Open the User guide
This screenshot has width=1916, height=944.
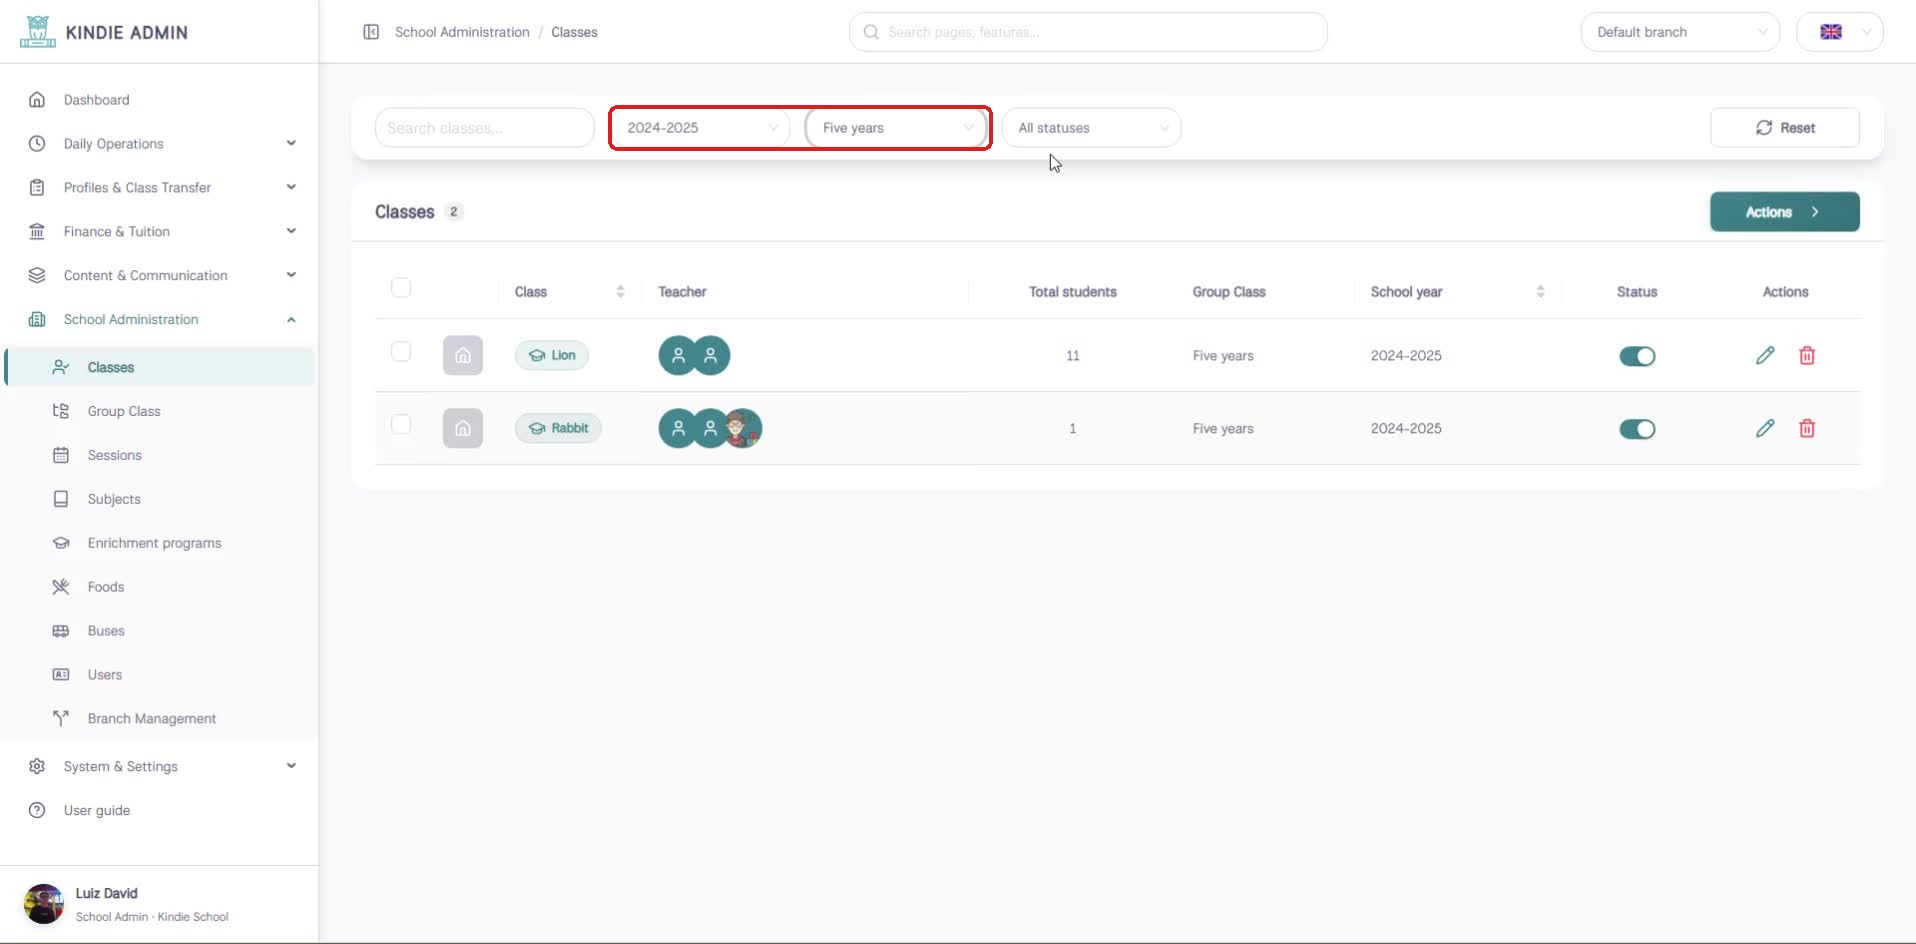point(160,810)
